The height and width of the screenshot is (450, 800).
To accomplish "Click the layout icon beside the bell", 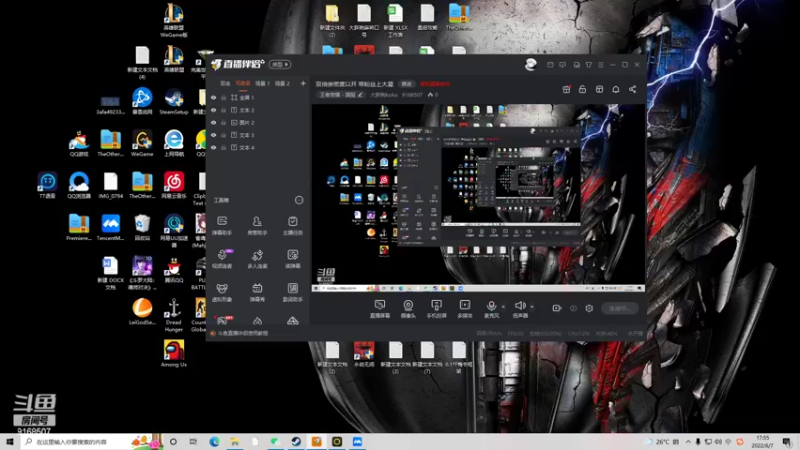I will pos(599,89).
